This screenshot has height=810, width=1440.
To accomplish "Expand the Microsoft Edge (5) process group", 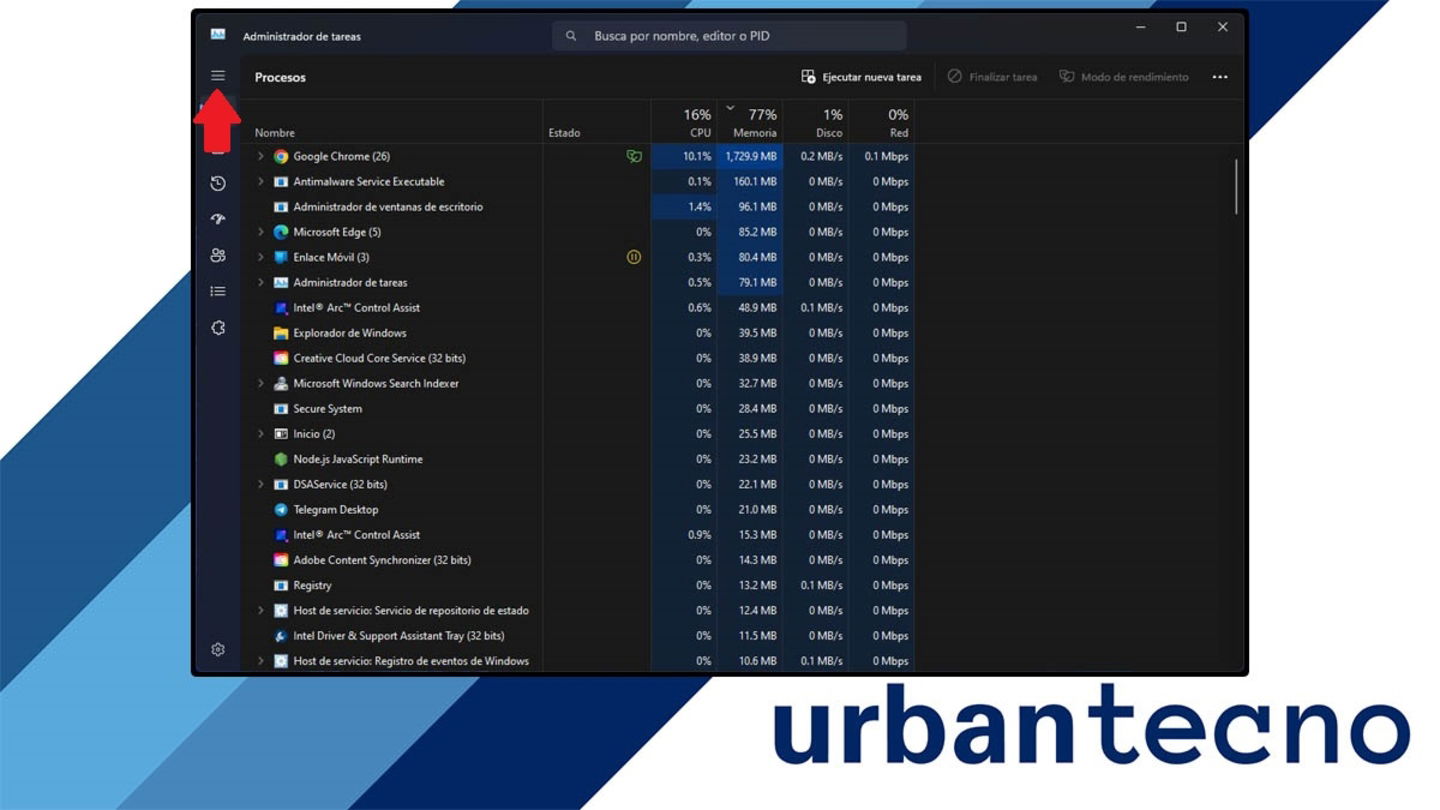I will tap(260, 232).
